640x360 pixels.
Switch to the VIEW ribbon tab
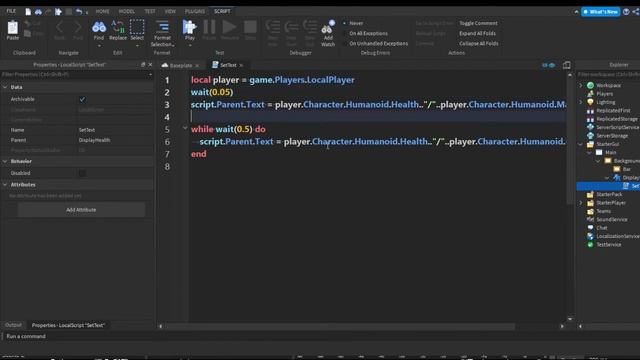pyautogui.click(x=170, y=11)
